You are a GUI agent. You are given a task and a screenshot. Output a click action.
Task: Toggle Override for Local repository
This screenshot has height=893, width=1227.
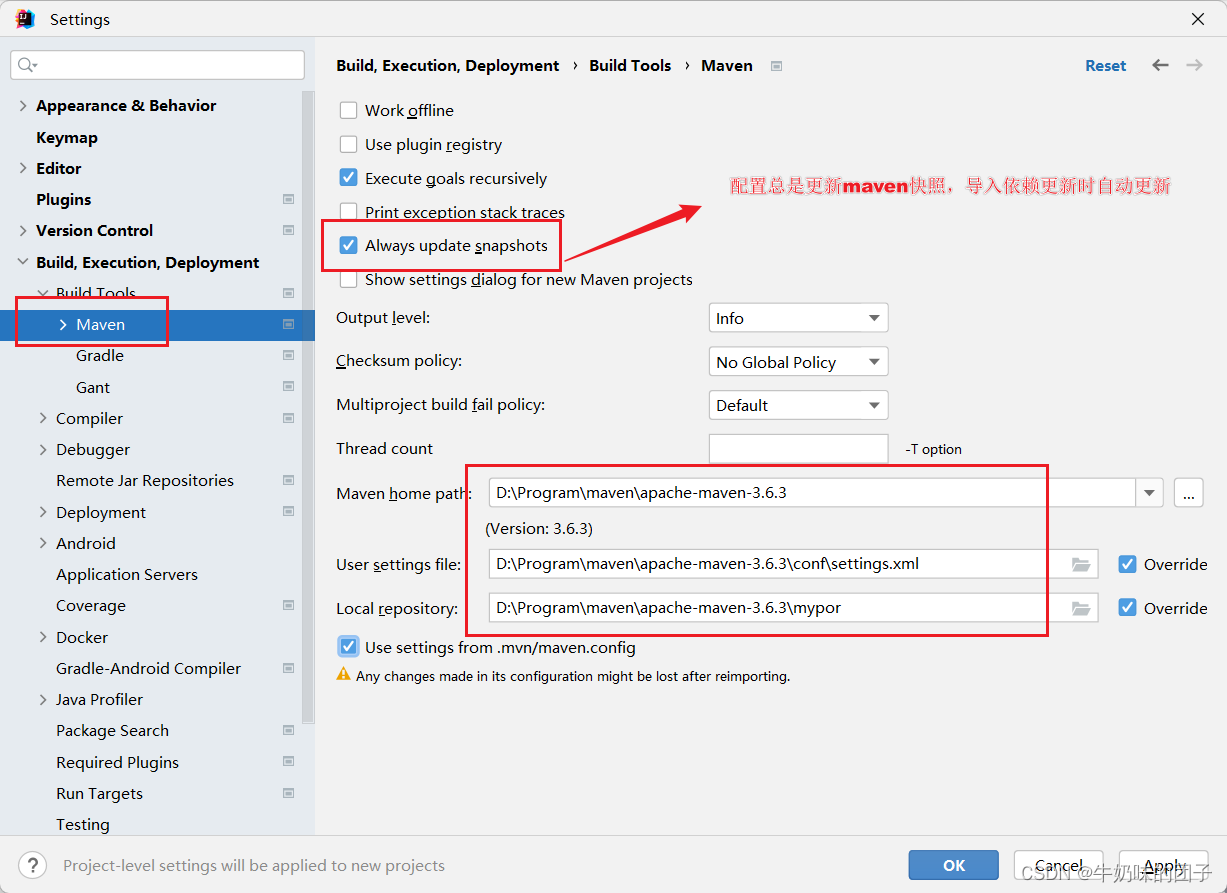tap(1127, 608)
